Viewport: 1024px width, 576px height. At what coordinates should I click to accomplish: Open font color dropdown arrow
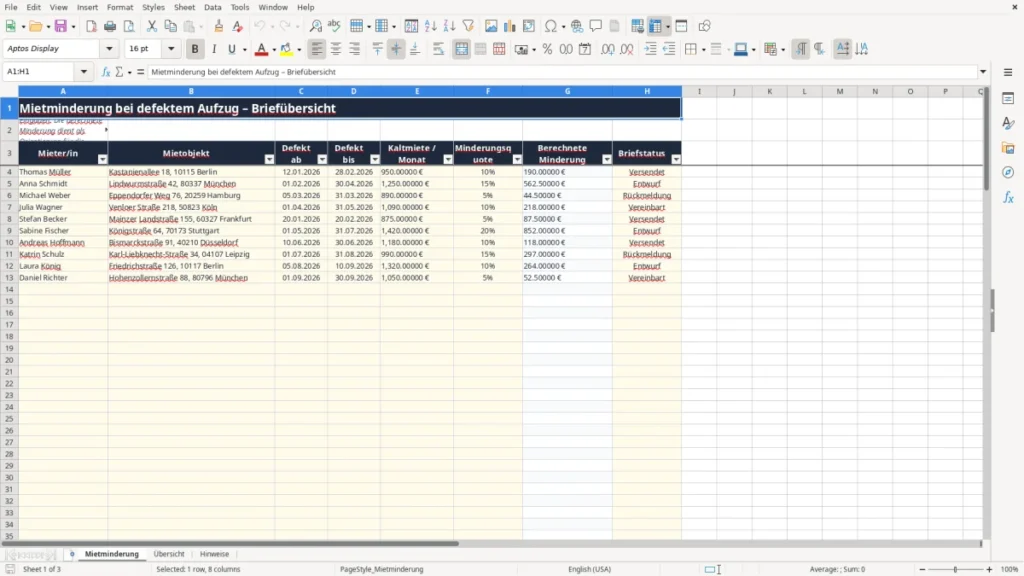click(274, 50)
